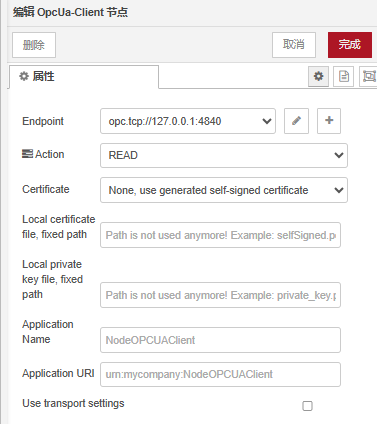Click the Application URI input field
This screenshot has width=377, height=424.
tap(220, 374)
